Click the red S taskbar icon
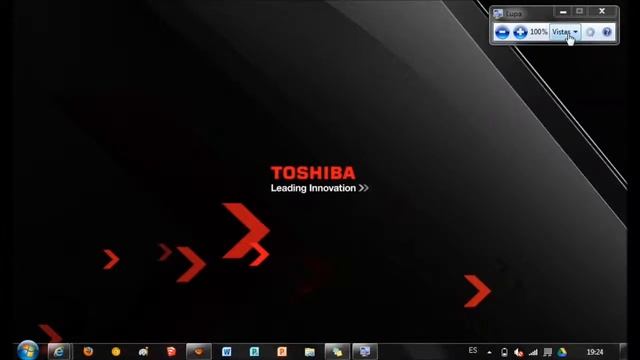Viewport: 640px width, 360px height. pos(171,351)
